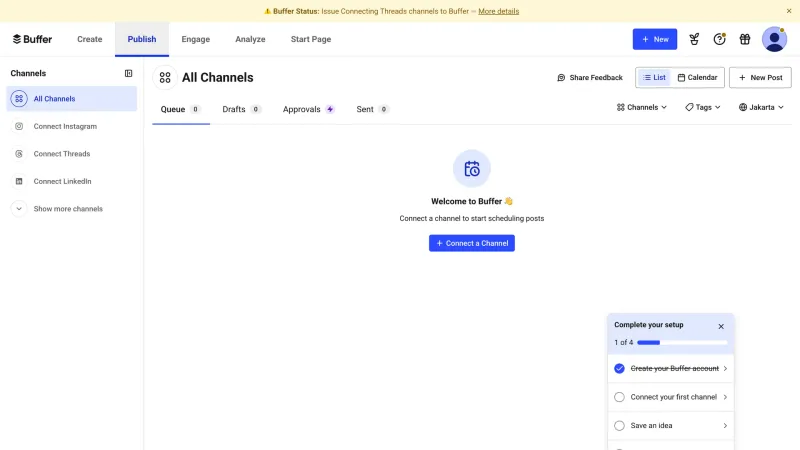The width and height of the screenshot is (800, 450).
Task: Expand Connect your first channel chevron
Action: 725,397
